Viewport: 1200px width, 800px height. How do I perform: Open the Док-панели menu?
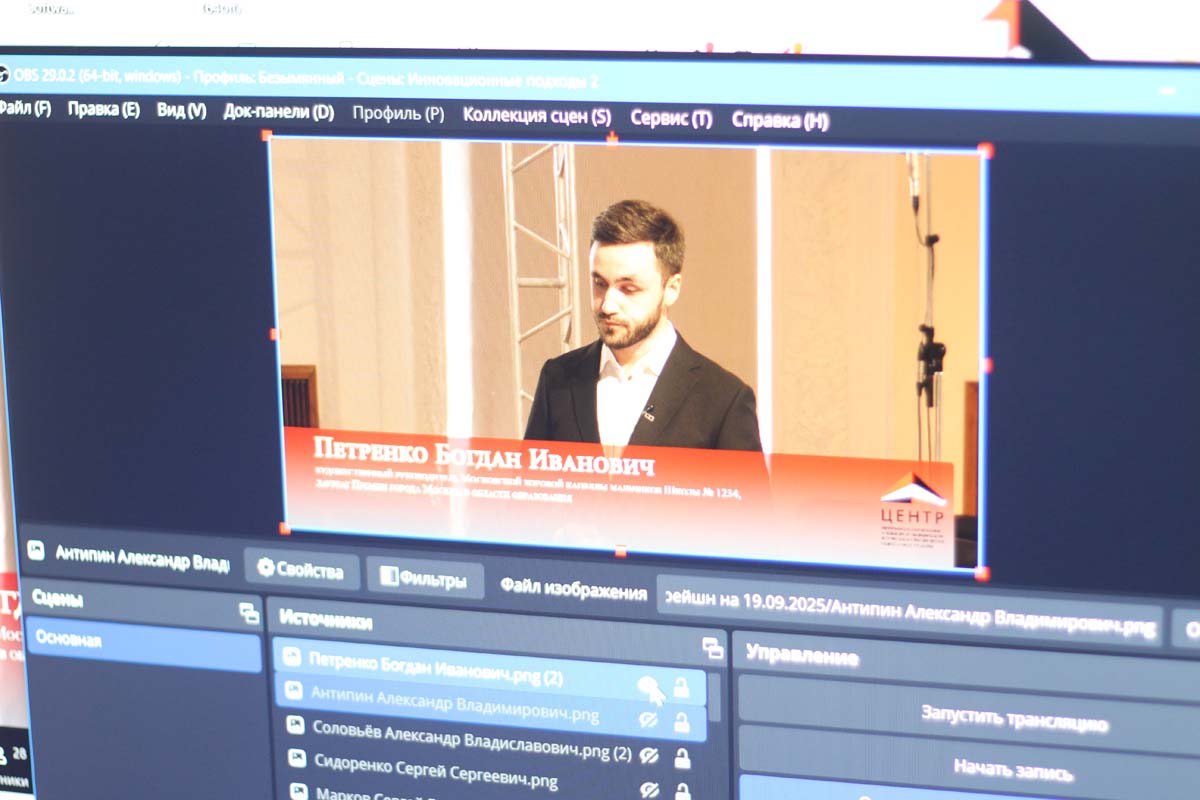pos(278,112)
